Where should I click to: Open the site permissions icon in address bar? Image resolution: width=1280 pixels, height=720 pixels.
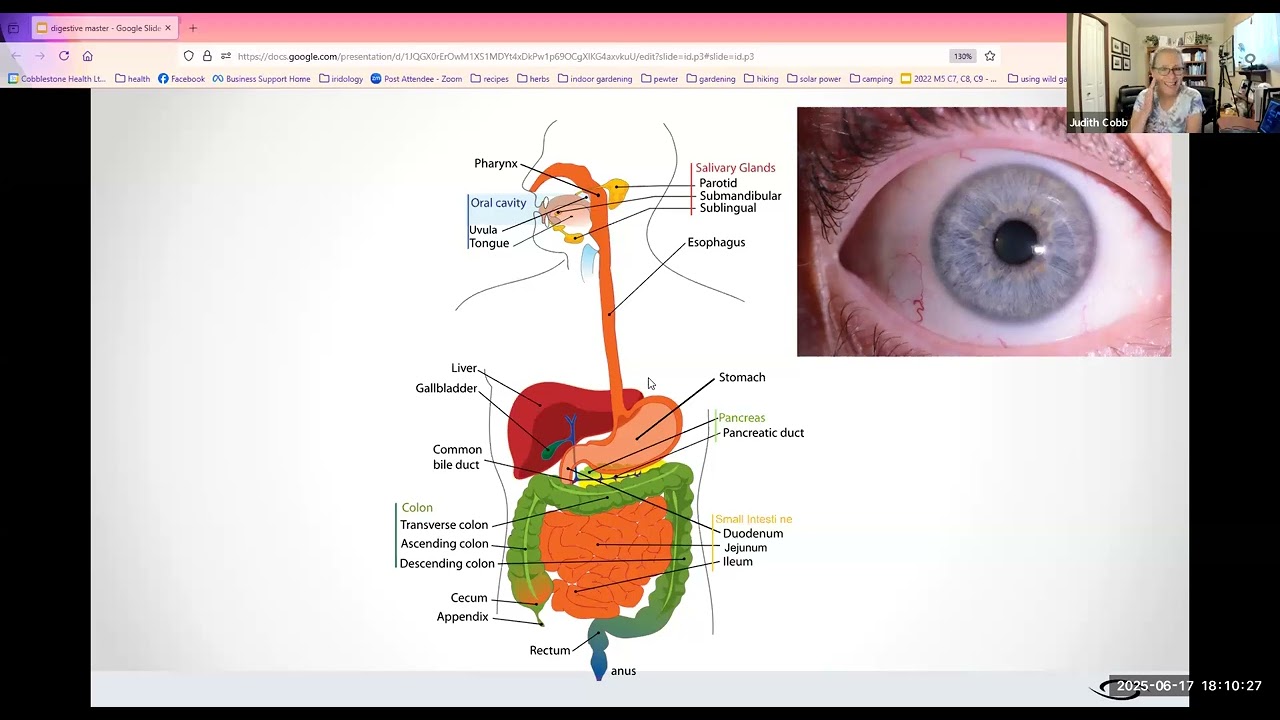tap(225, 56)
